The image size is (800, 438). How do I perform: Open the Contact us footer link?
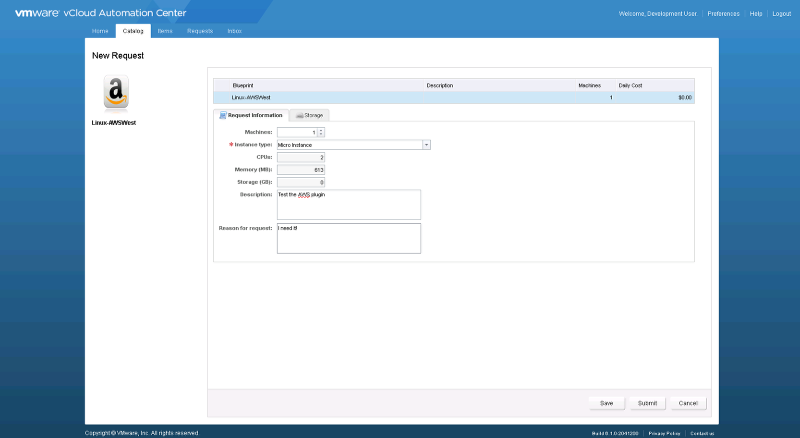[702, 433]
